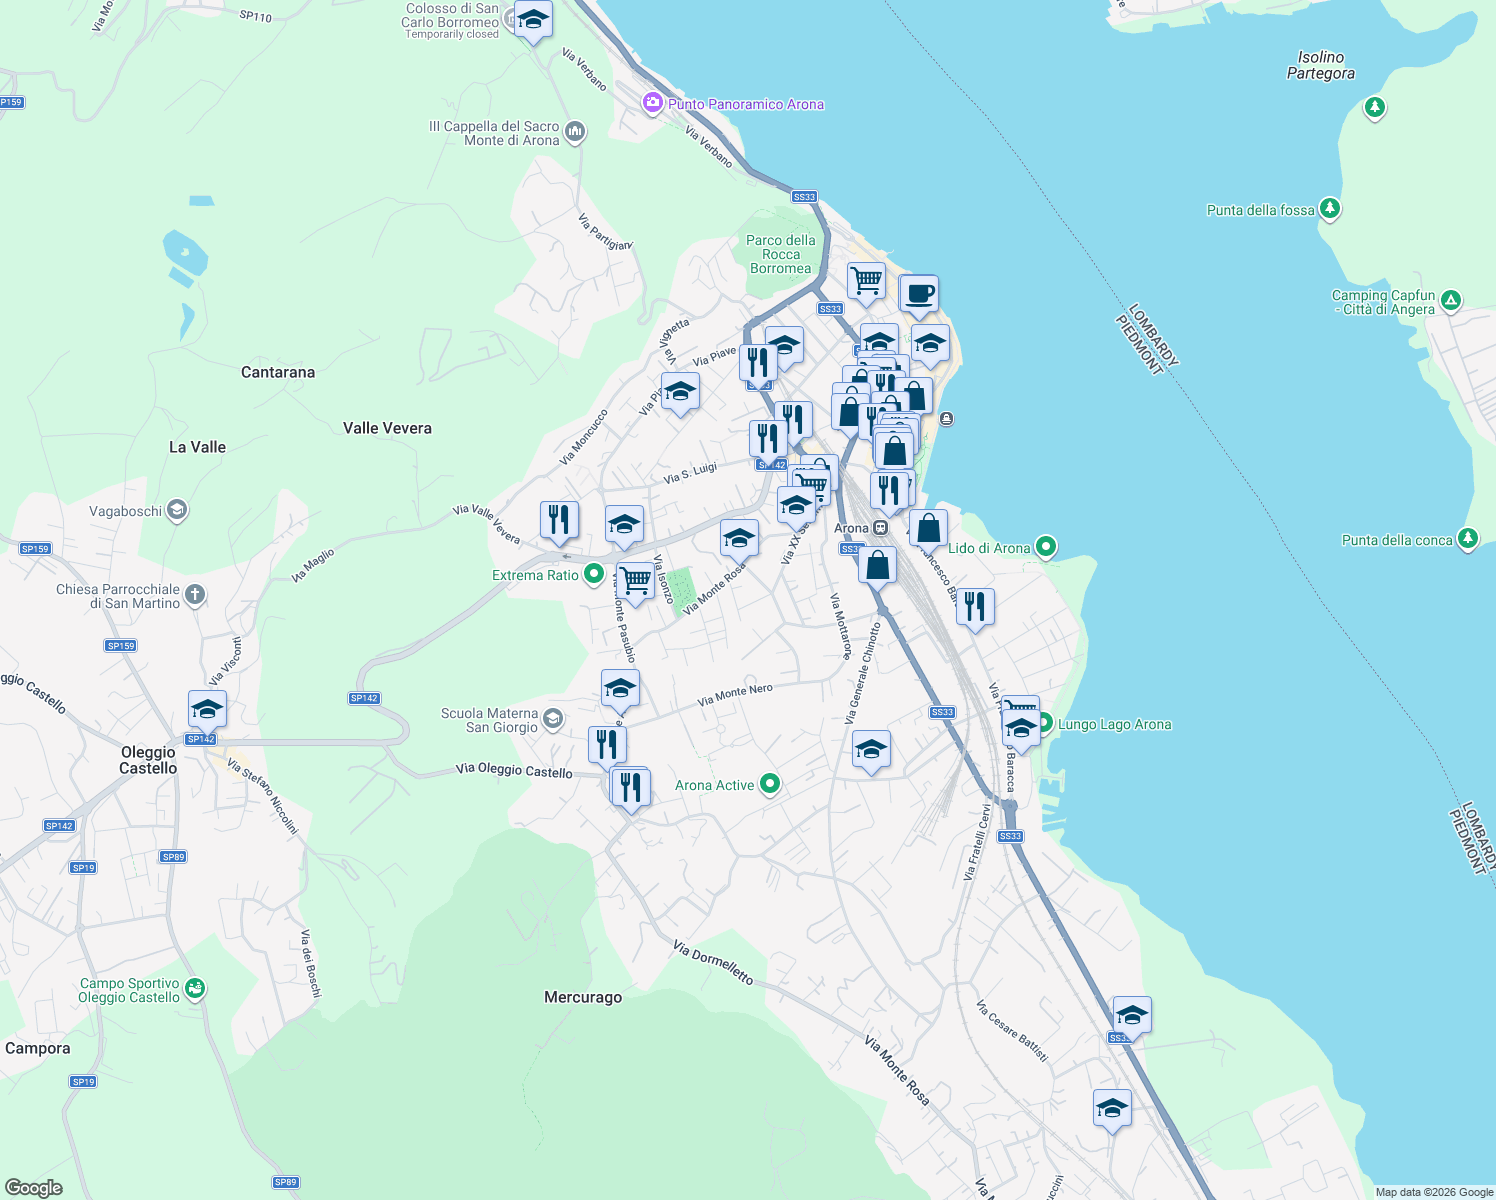Click the shopping cart icon near Parco della Rocca

point(866,281)
